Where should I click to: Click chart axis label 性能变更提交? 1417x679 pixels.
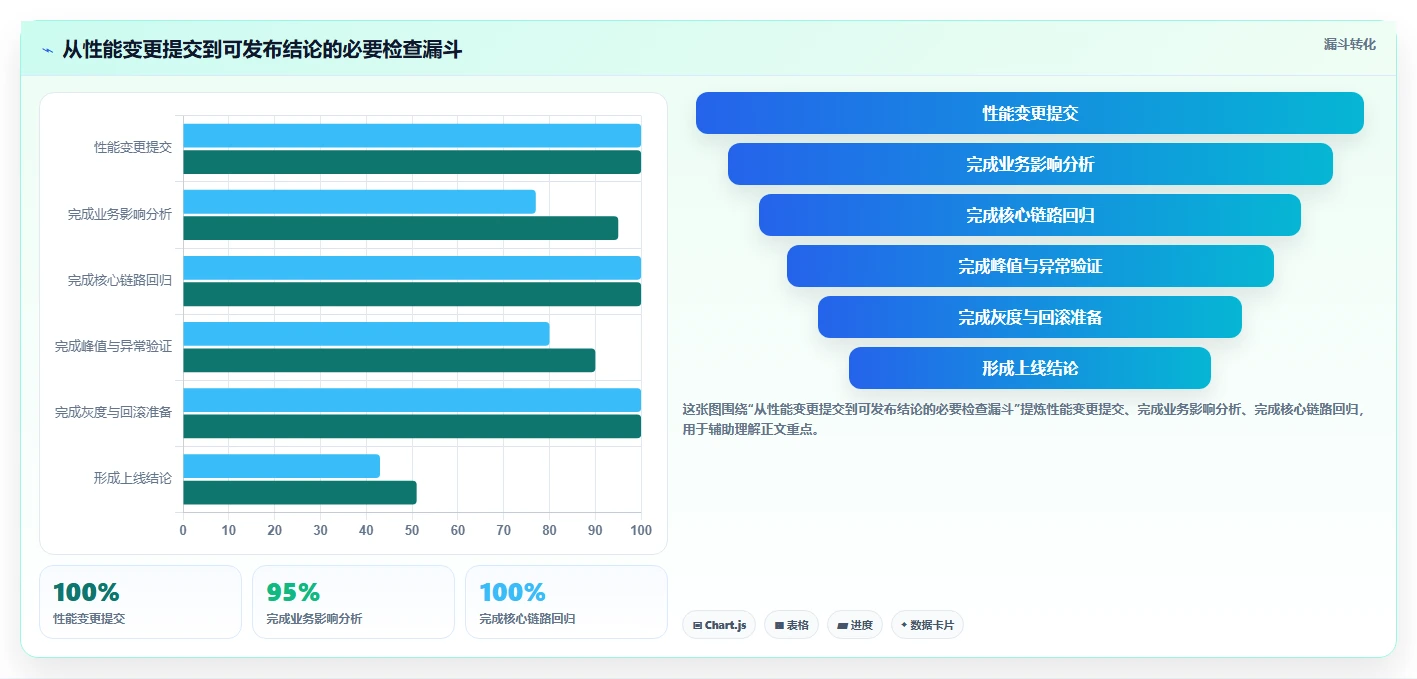133,147
